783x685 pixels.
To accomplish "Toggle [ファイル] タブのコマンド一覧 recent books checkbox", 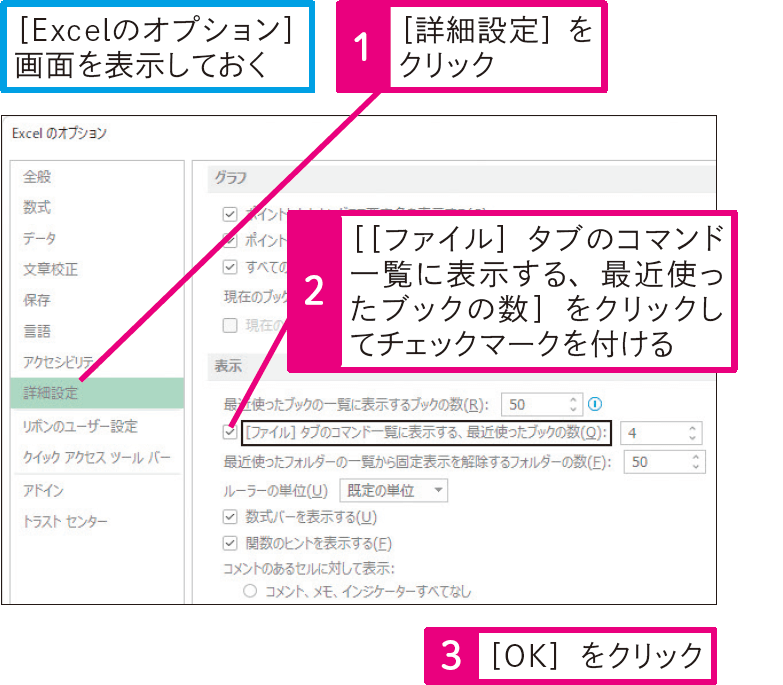I will (x=230, y=432).
